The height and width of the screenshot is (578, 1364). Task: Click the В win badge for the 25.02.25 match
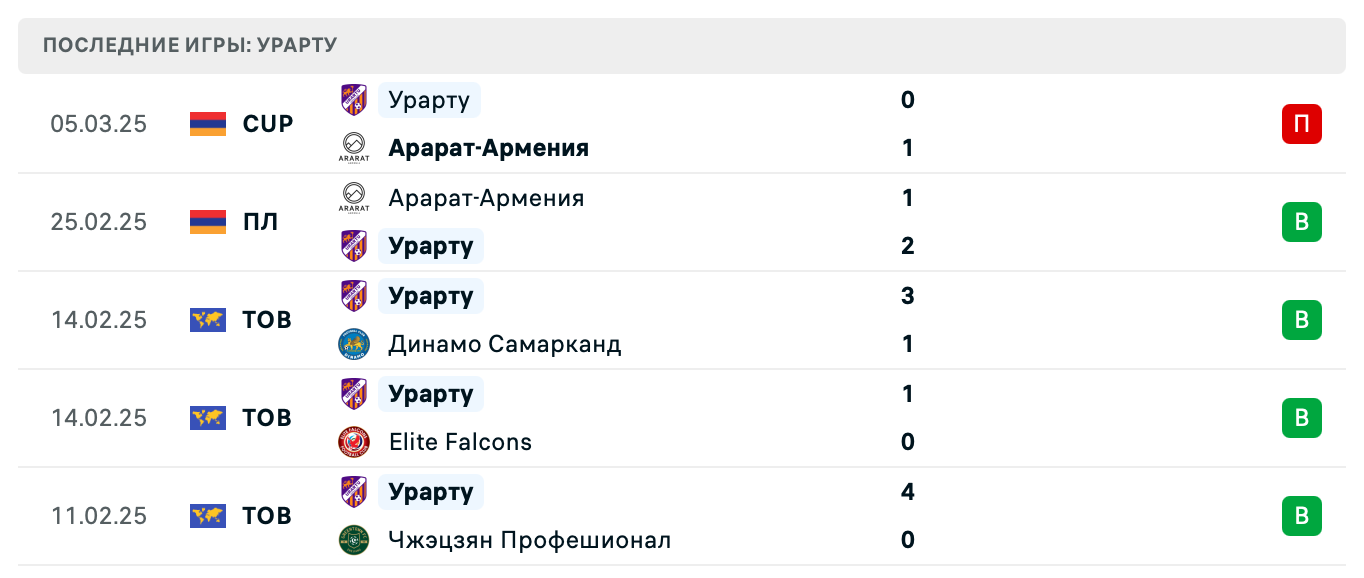pos(1301,222)
